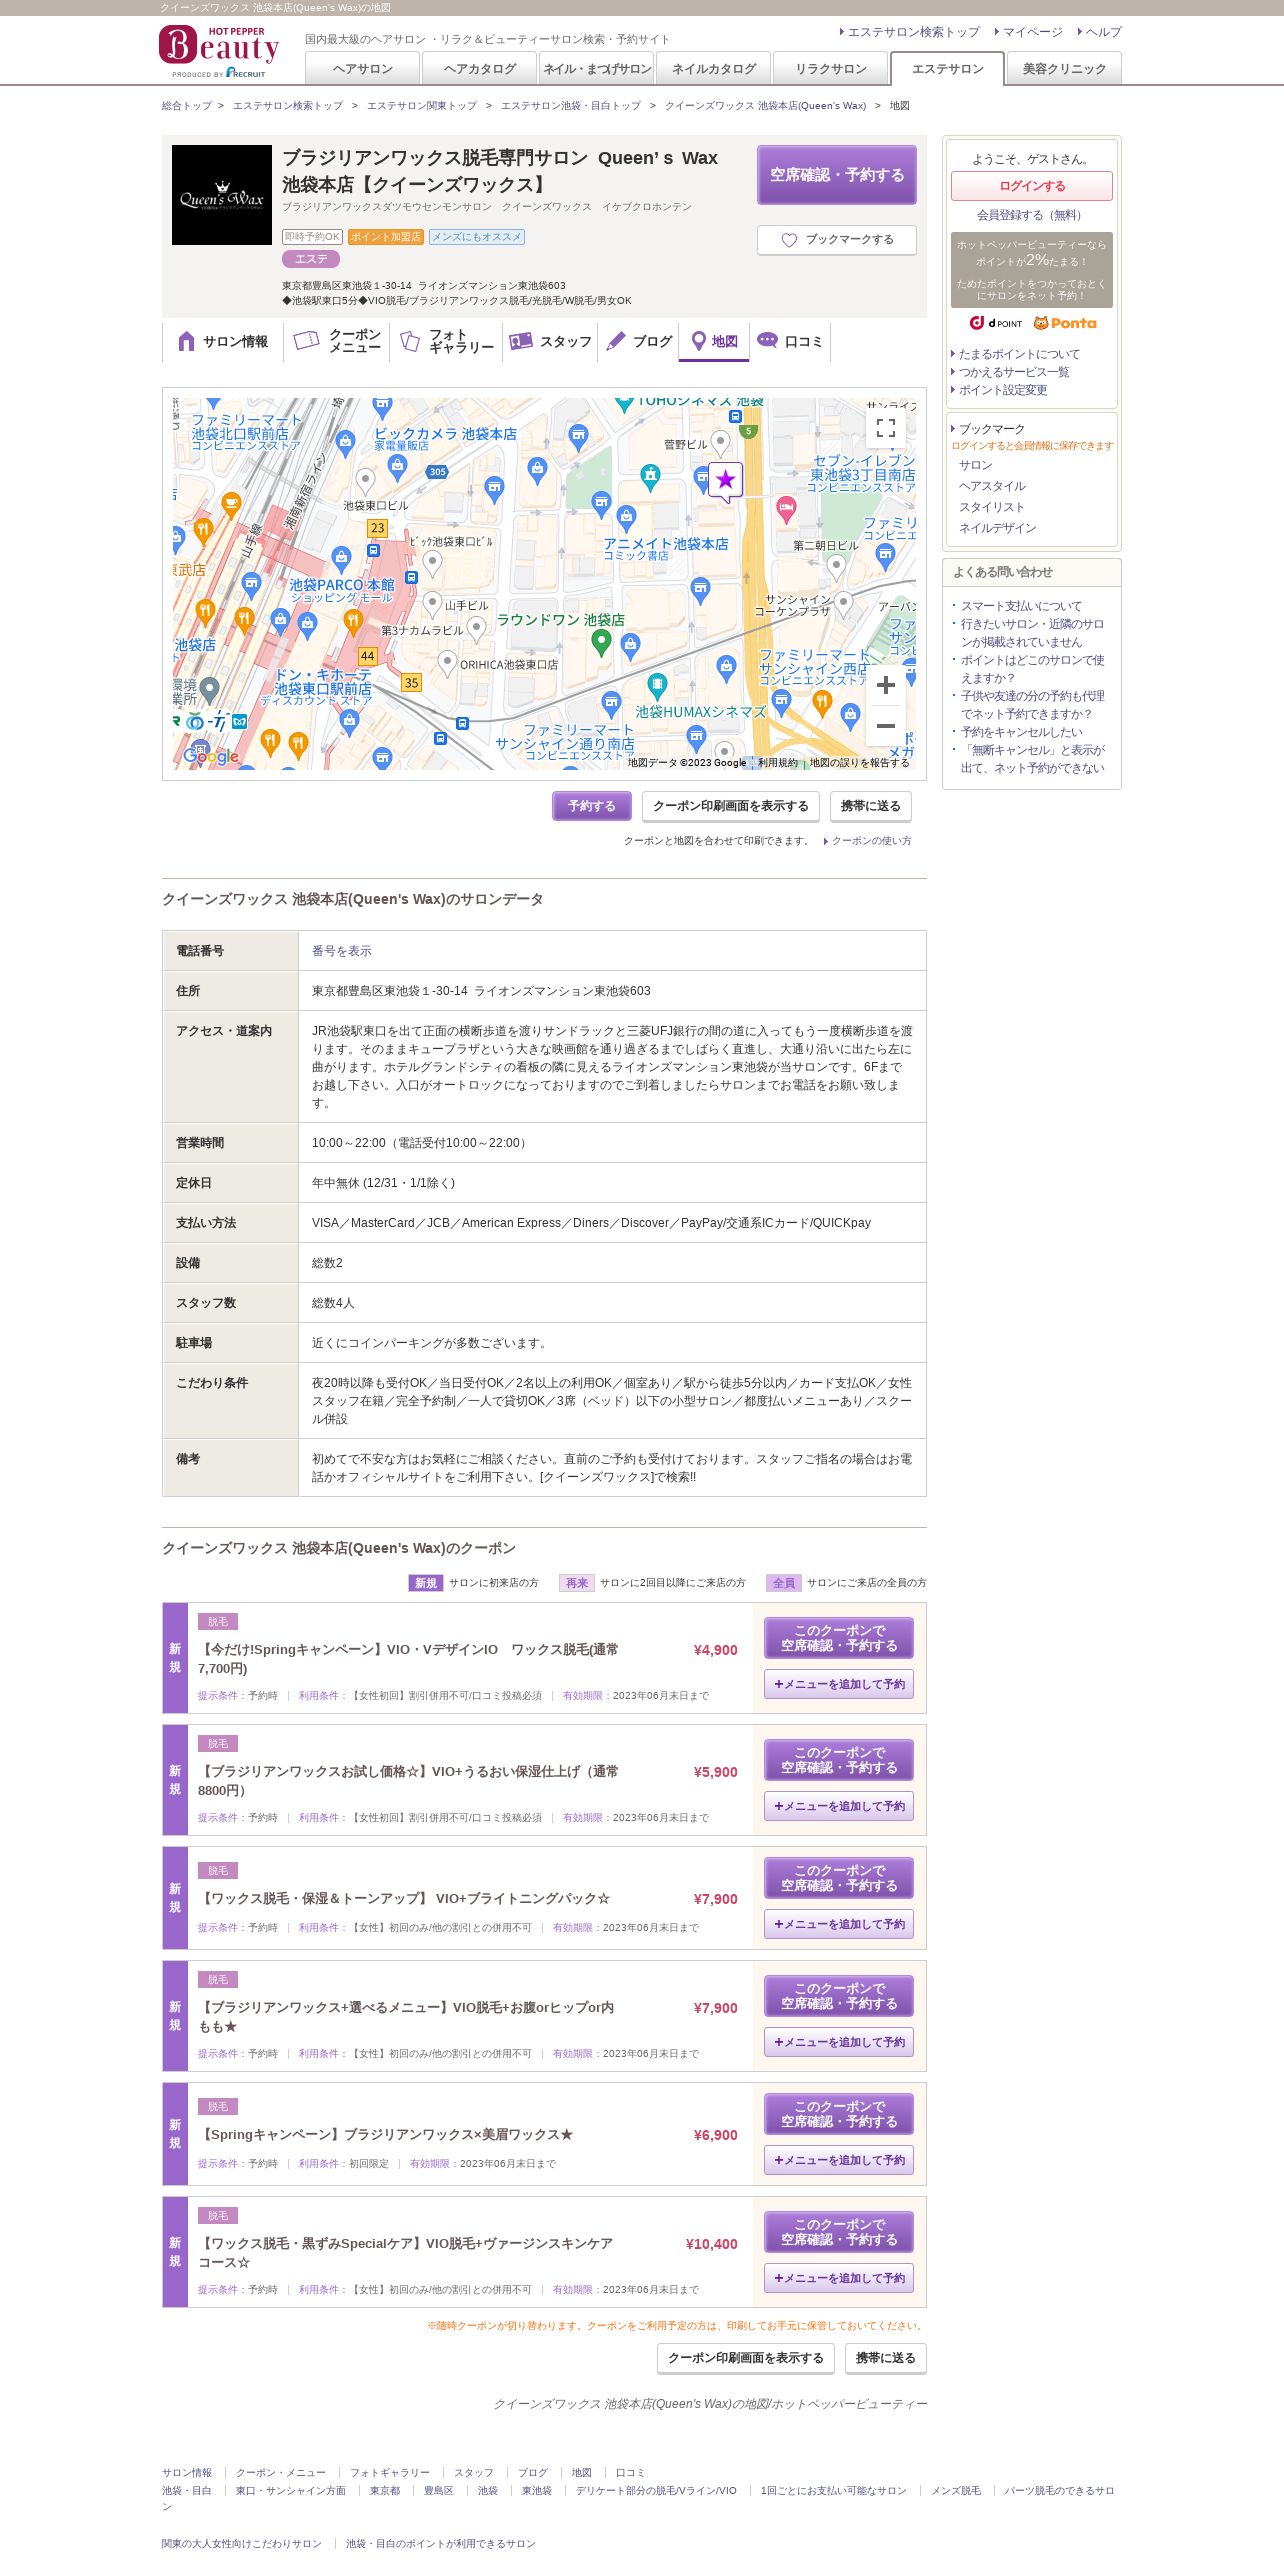Select the green ラウンドワン 池袋店 map pin
The height and width of the screenshot is (2568, 1284).
coord(601,642)
